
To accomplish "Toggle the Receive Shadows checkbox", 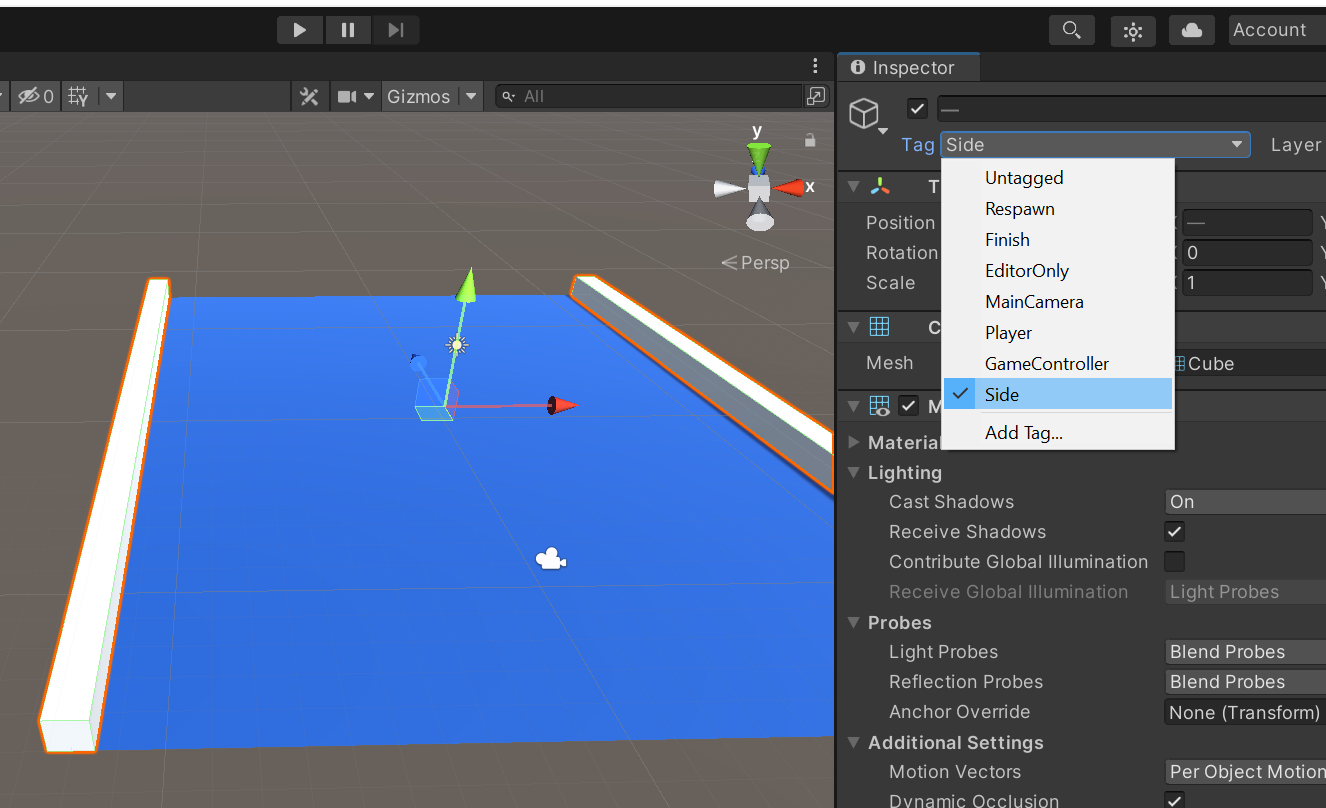I will click(x=1175, y=532).
